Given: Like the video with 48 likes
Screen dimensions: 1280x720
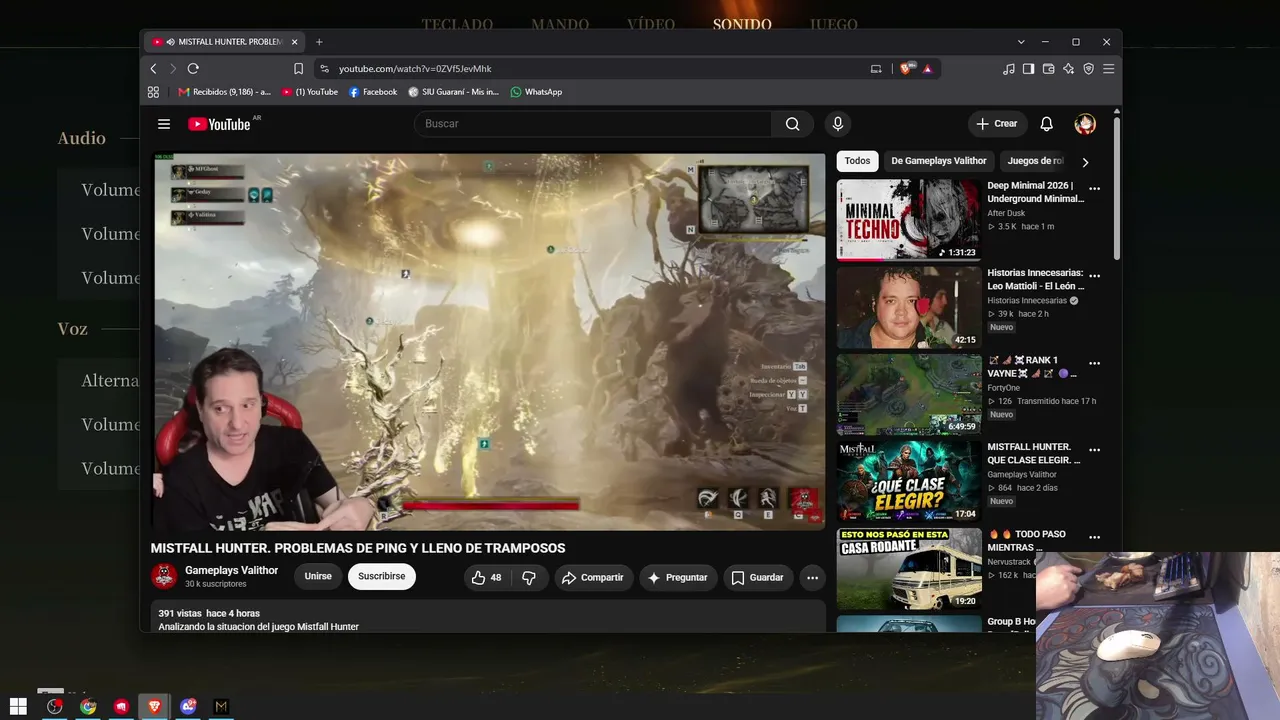Looking at the screenshot, I should (487, 577).
